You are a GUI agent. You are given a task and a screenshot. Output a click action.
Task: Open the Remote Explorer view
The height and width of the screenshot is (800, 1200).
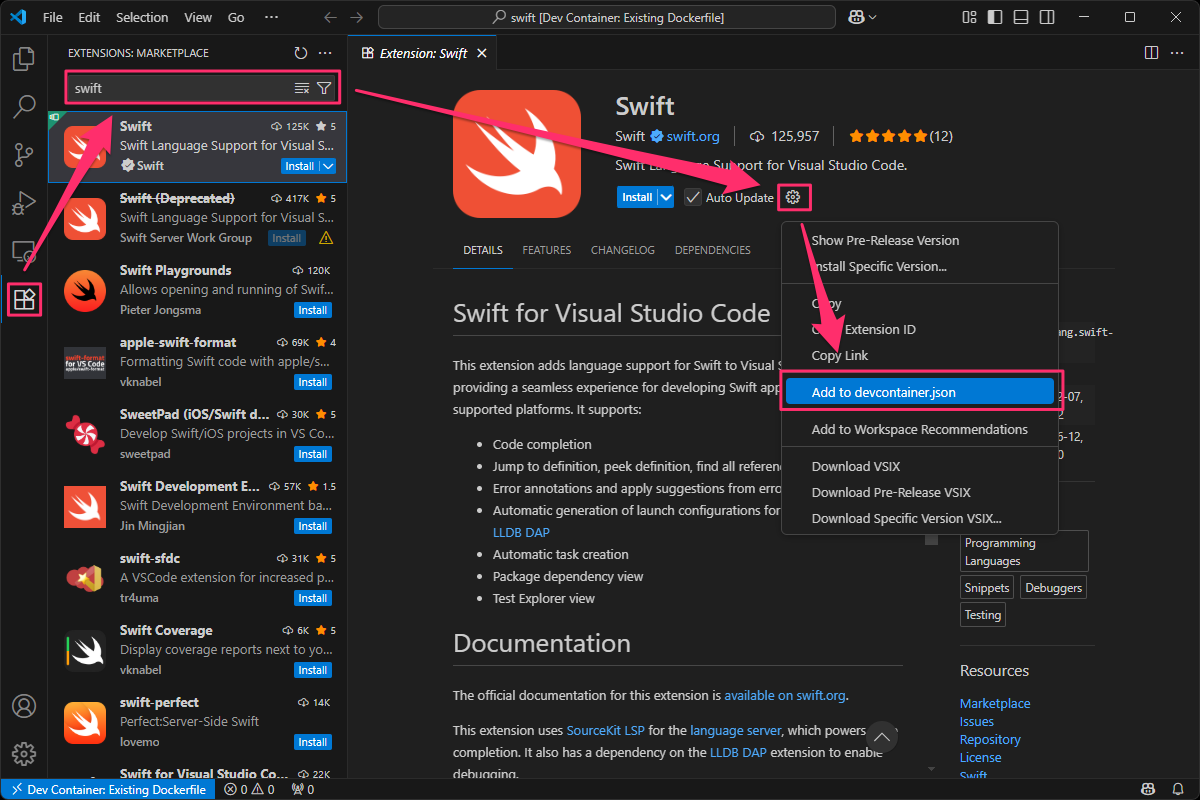(x=24, y=251)
